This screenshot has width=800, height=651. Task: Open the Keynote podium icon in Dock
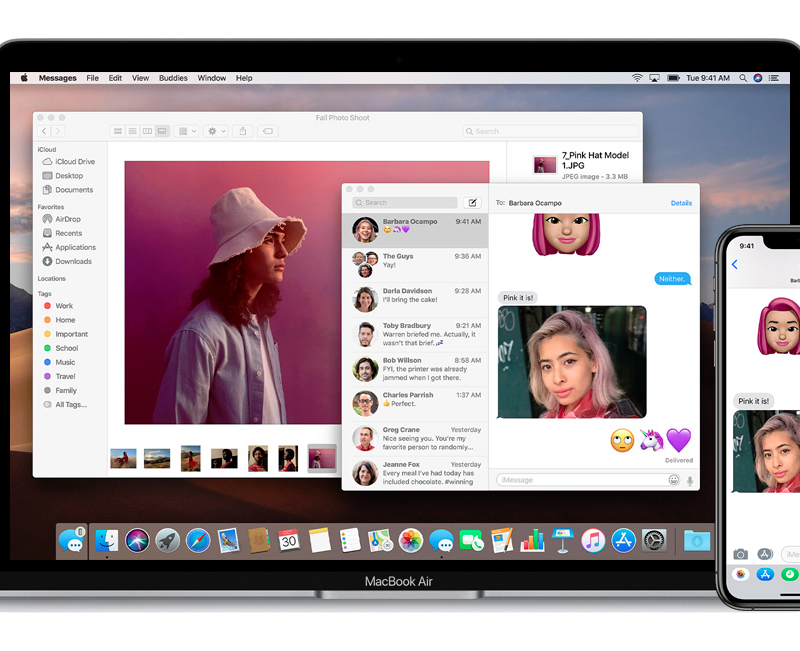pos(562,541)
